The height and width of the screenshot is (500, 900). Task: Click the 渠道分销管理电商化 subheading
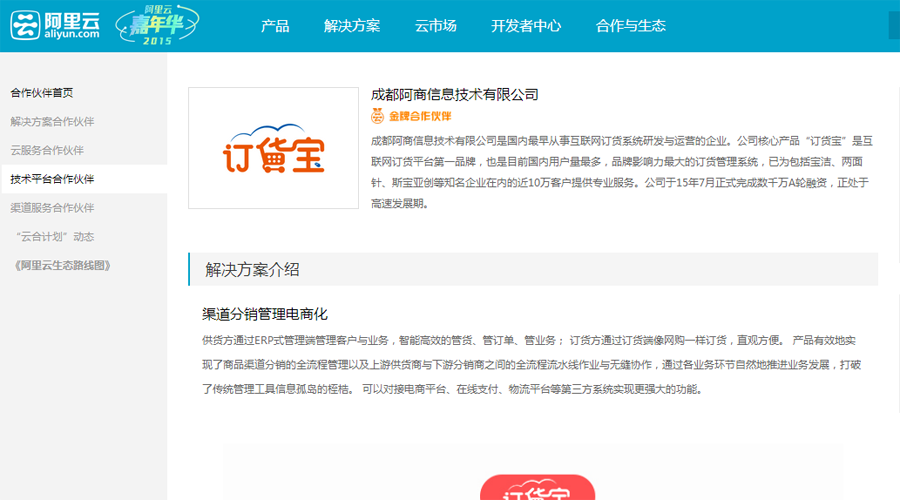coord(265,314)
